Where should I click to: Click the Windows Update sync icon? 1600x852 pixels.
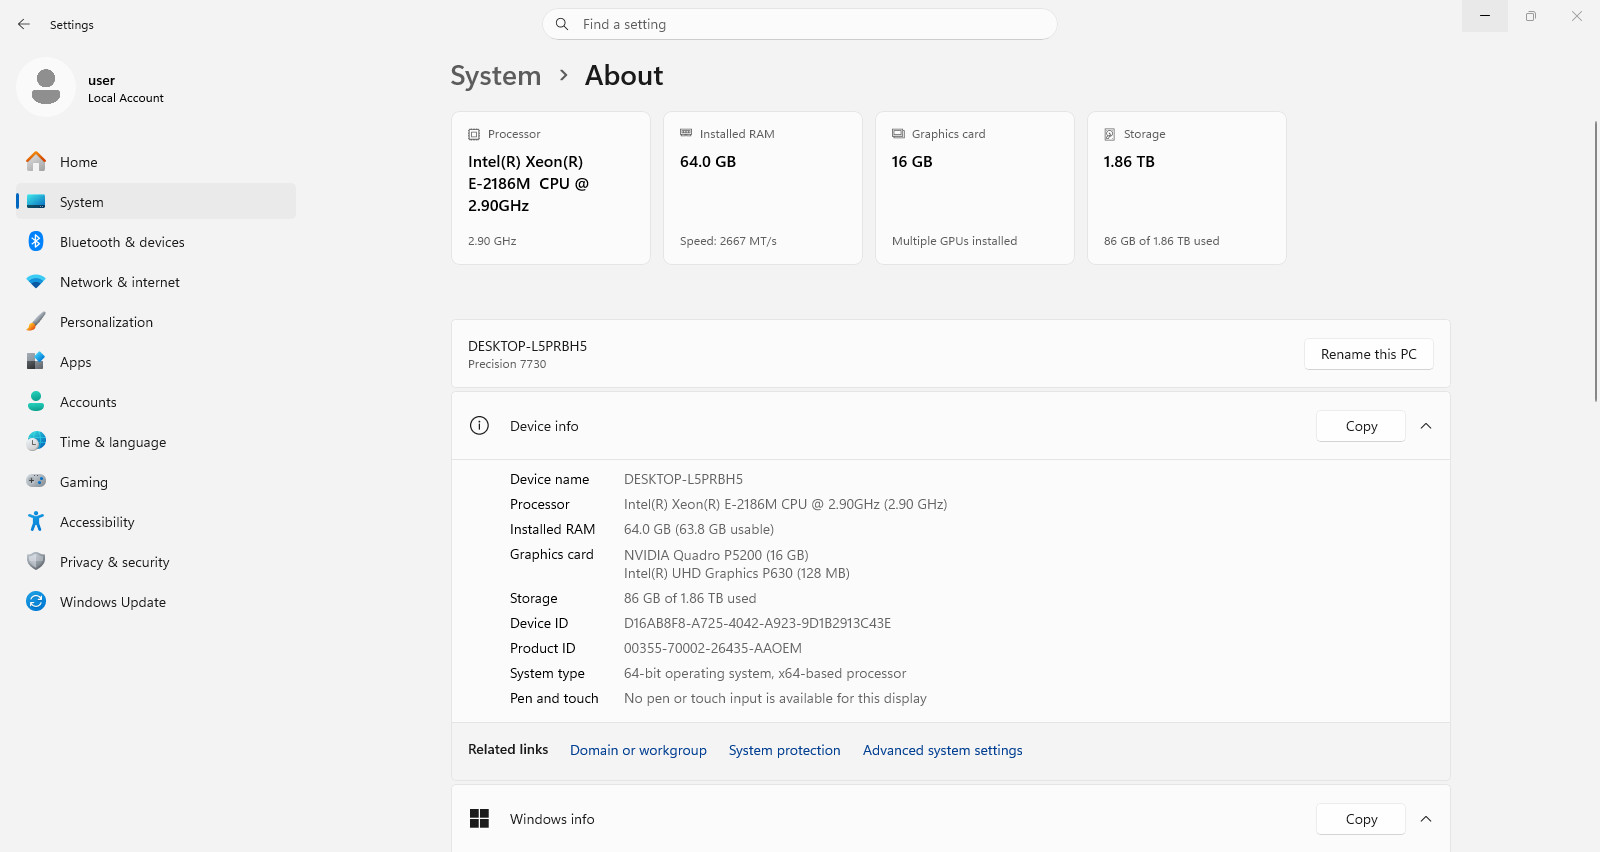coord(36,601)
